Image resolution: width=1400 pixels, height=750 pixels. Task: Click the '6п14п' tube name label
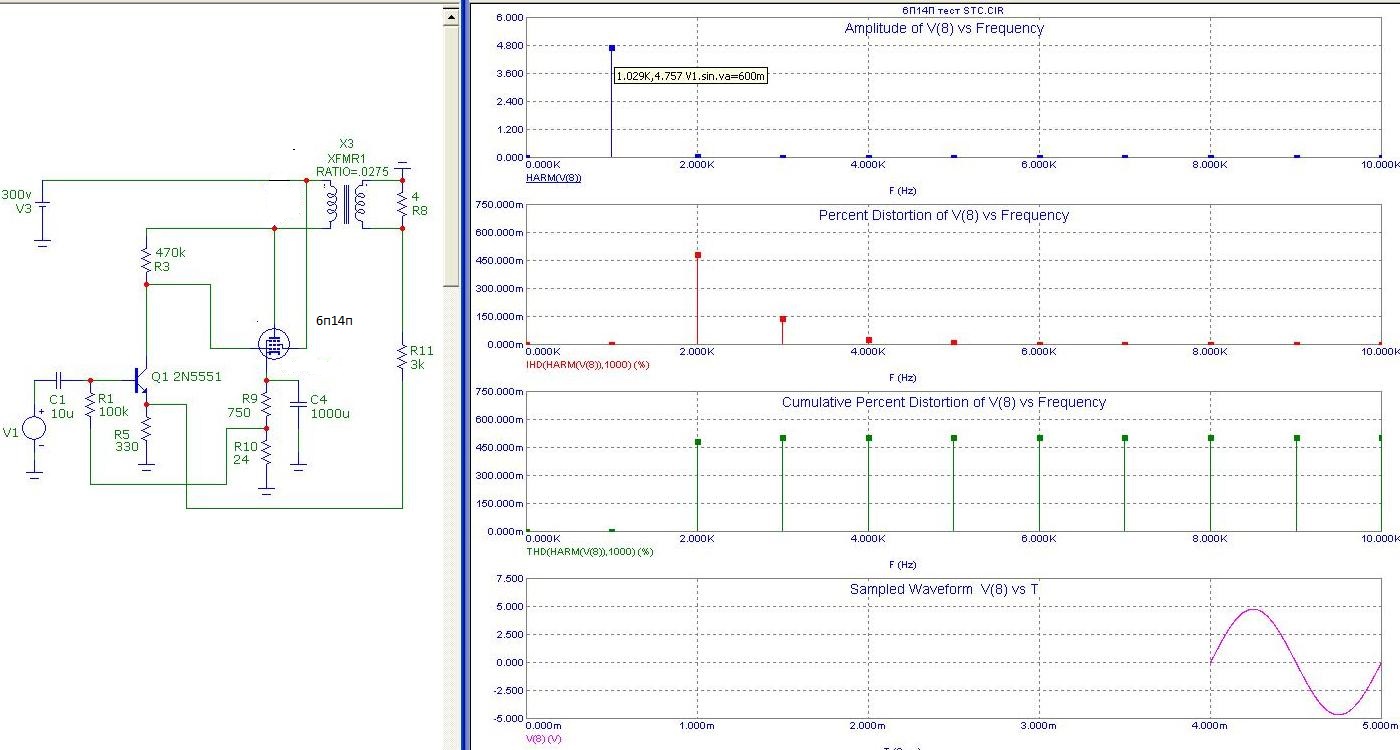pos(336,320)
